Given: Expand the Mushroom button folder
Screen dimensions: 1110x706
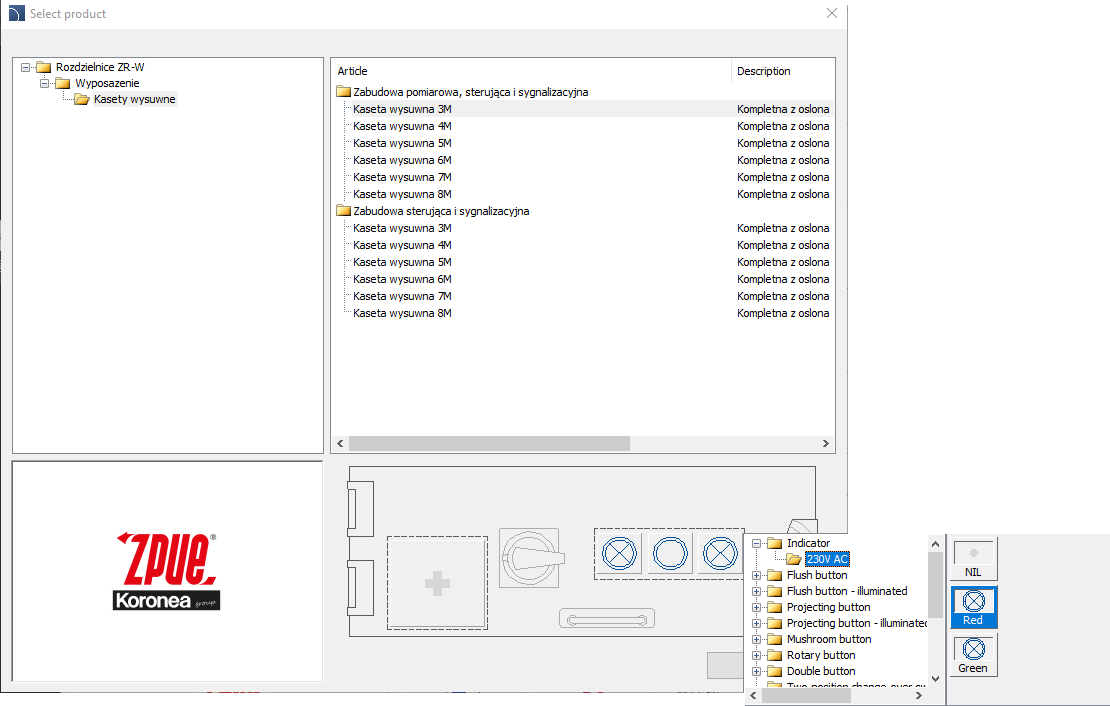Looking at the screenshot, I should point(757,639).
